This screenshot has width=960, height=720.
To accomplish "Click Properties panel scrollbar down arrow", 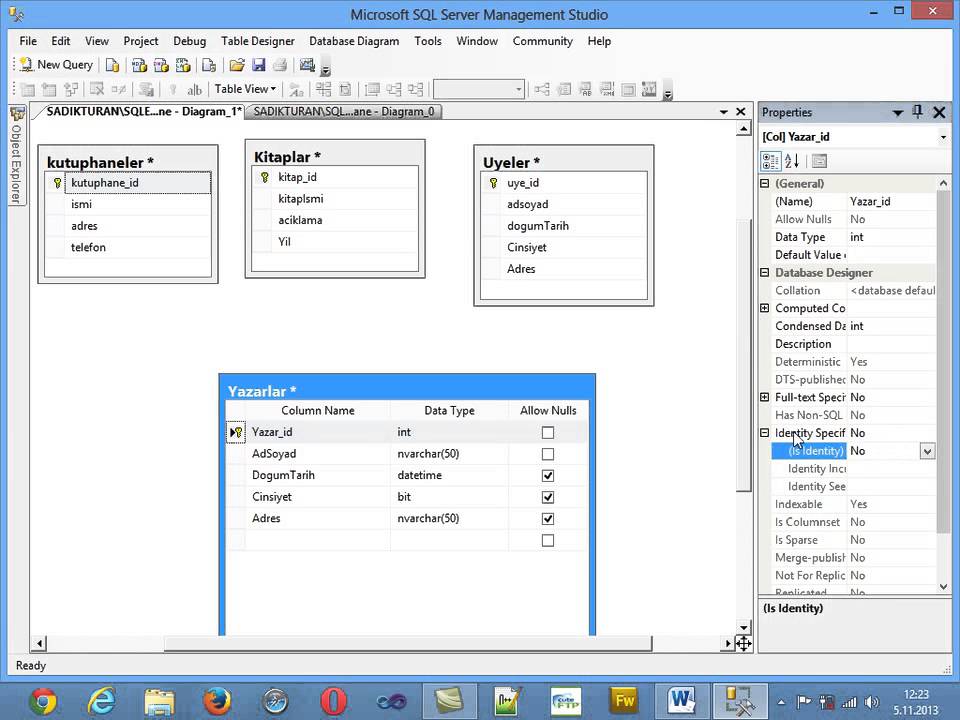I will pyautogui.click(x=943, y=587).
